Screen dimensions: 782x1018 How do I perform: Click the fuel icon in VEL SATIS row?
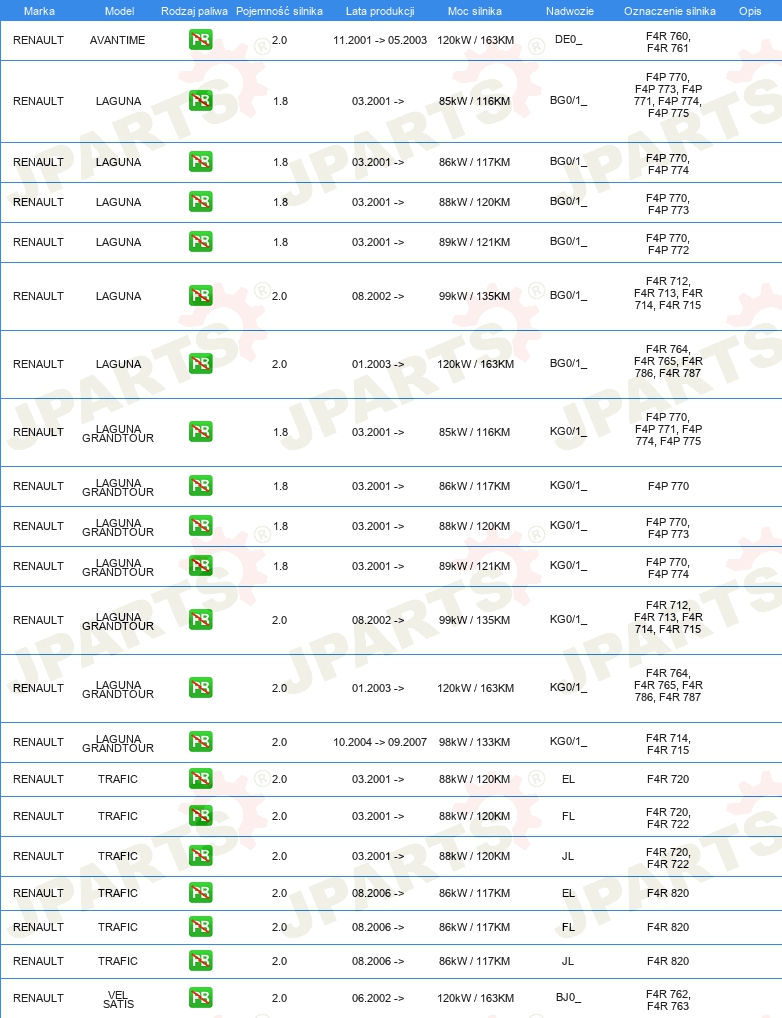coord(201,998)
